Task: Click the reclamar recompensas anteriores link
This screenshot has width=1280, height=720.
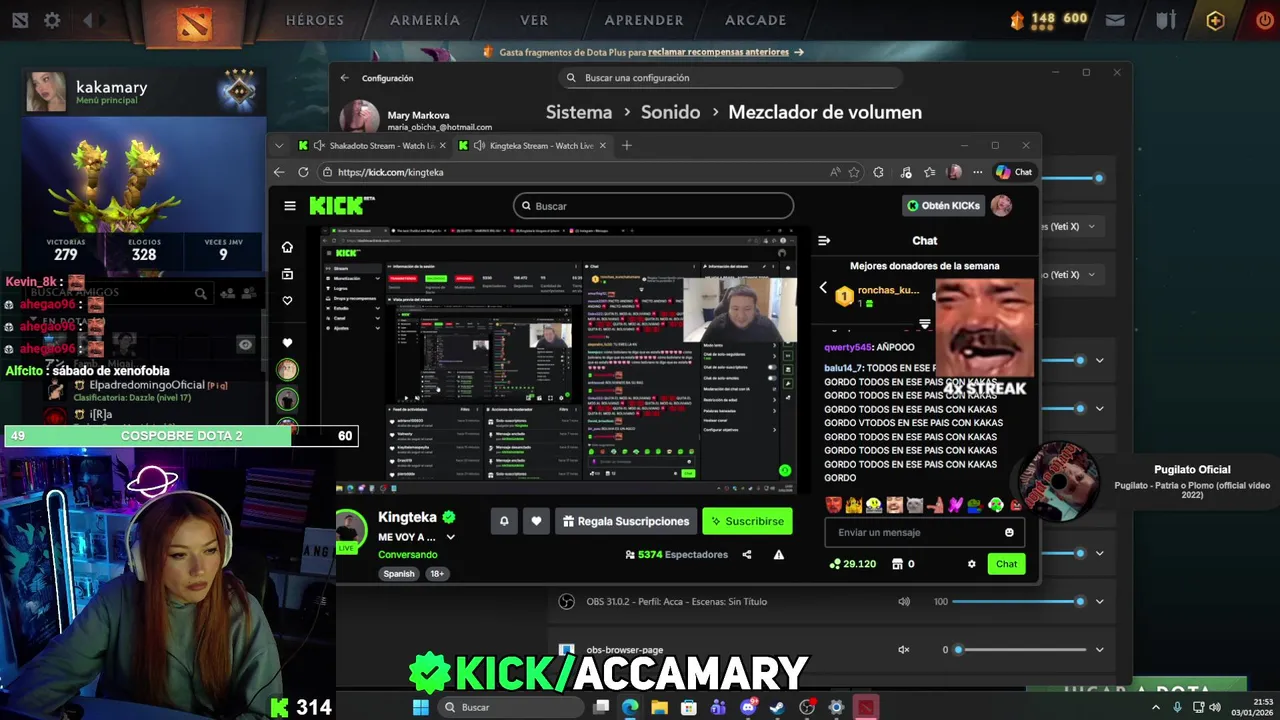Action: pos(718,52)
